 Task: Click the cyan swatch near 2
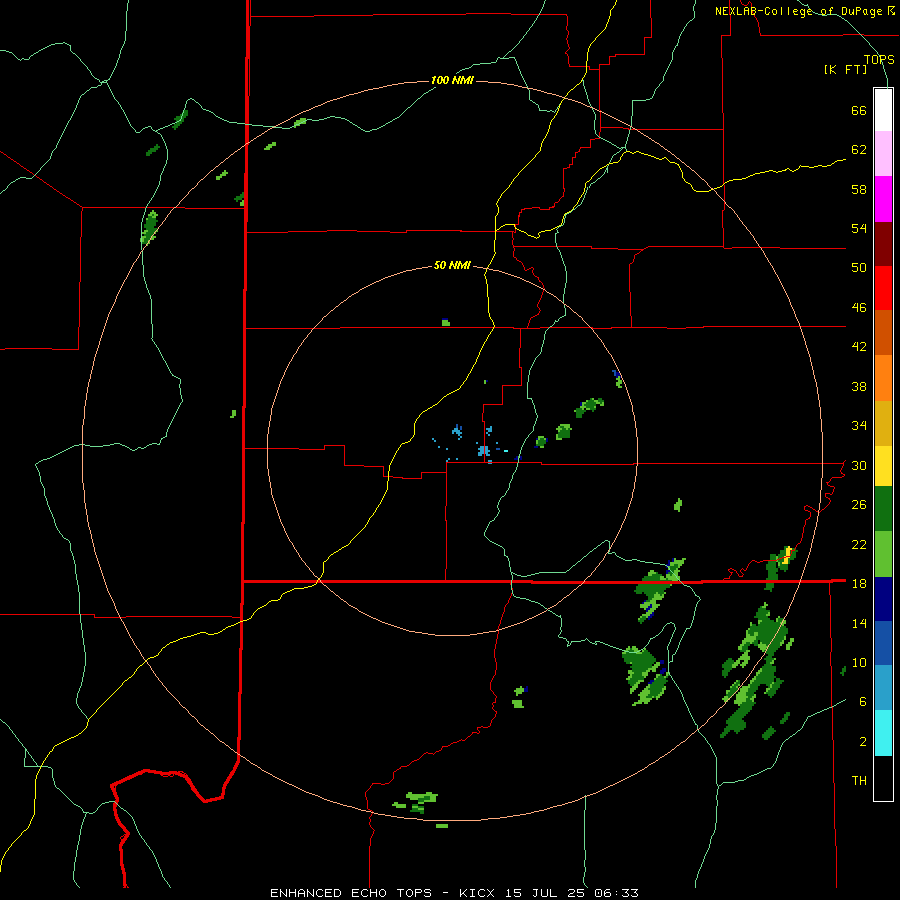click(883, 733)
